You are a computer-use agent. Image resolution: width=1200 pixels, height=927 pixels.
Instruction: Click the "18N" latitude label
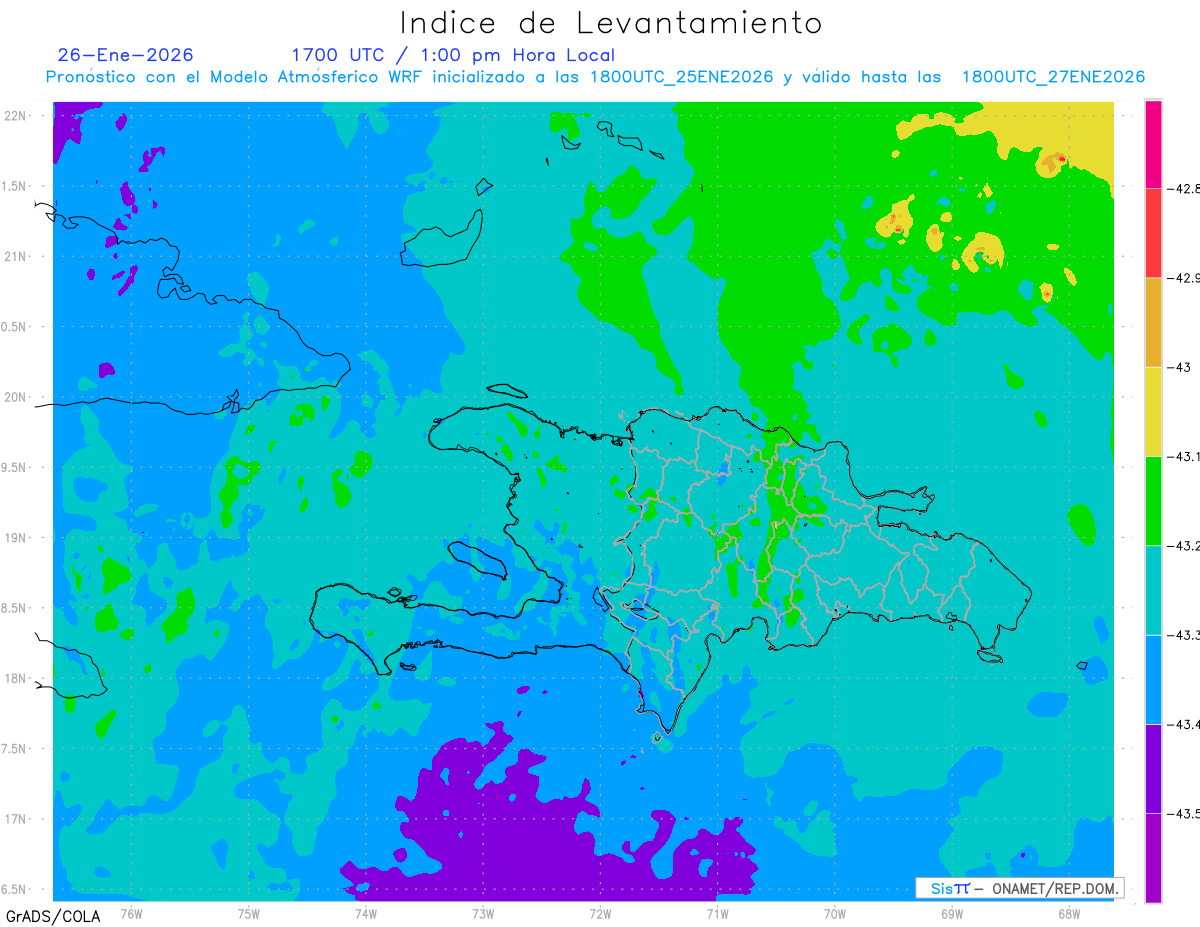pos(17,679)
